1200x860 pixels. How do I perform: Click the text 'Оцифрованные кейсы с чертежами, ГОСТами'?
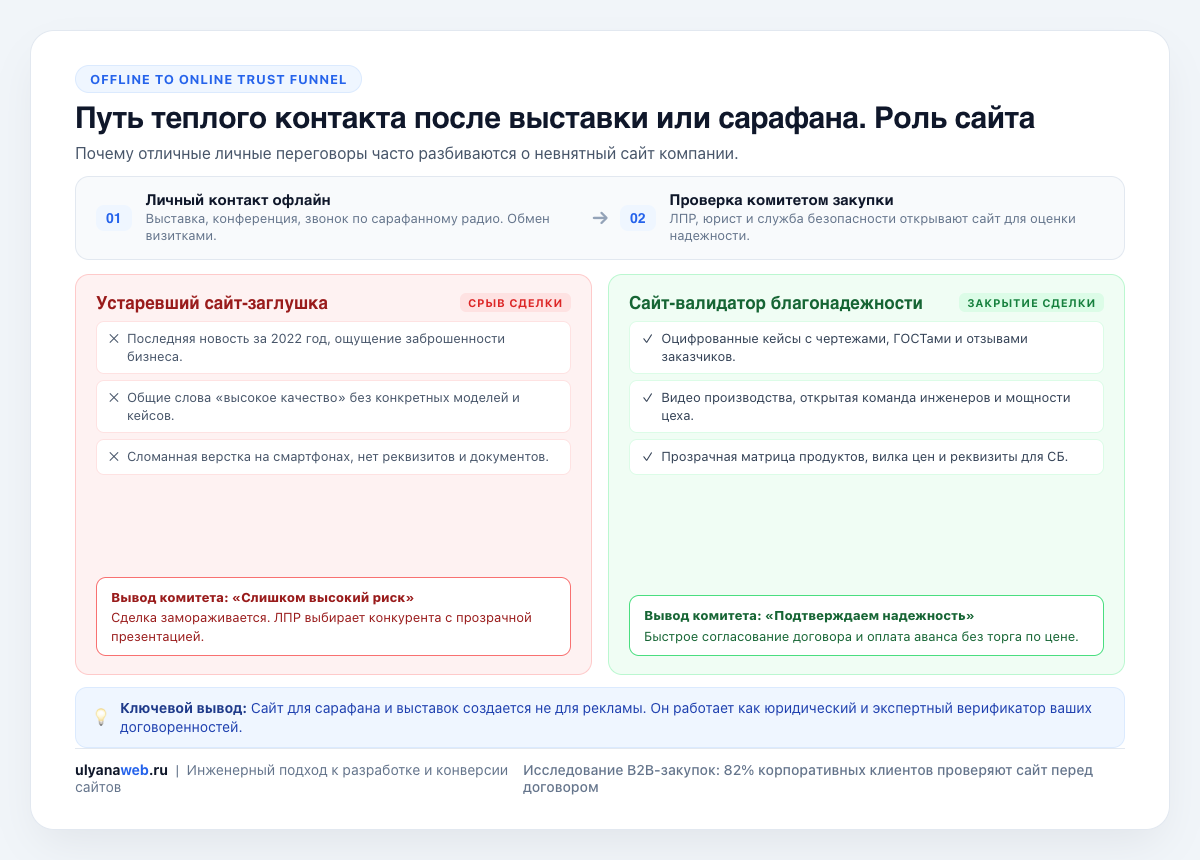click(x=844, y=347)
